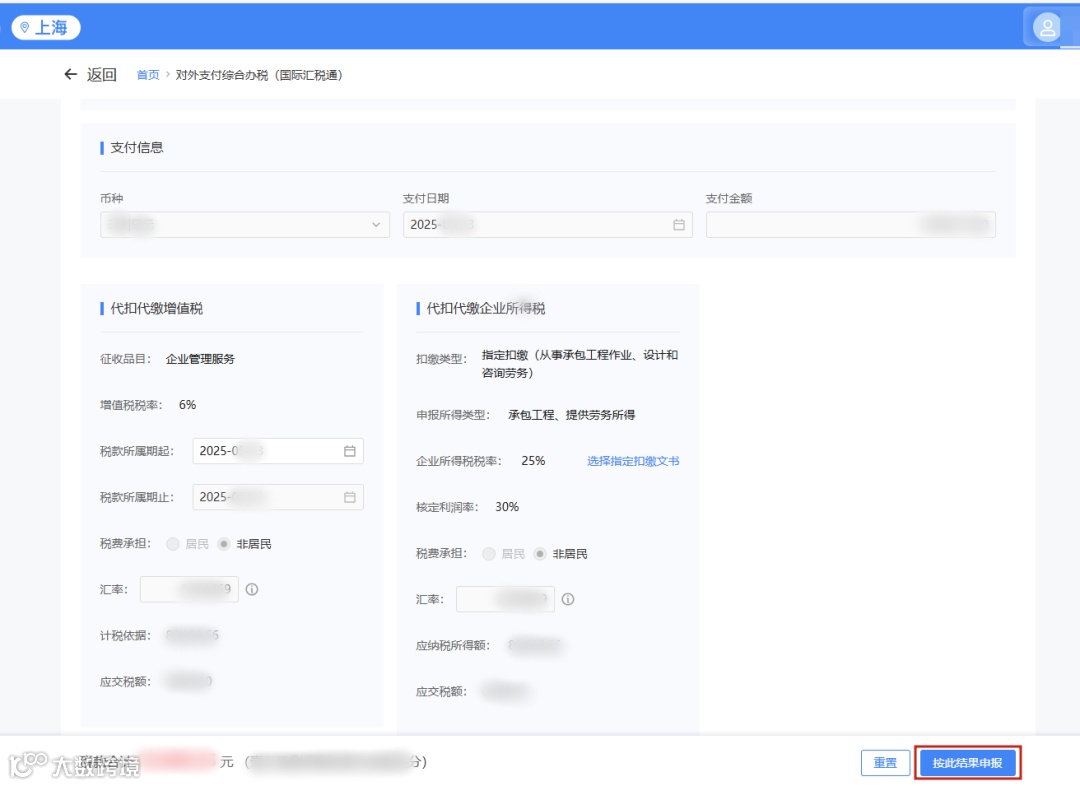The width and height of the screenshot is (1080, 786).
Task: Click 承包工程、提供劳务所得 value text
Action: [572, 415]
